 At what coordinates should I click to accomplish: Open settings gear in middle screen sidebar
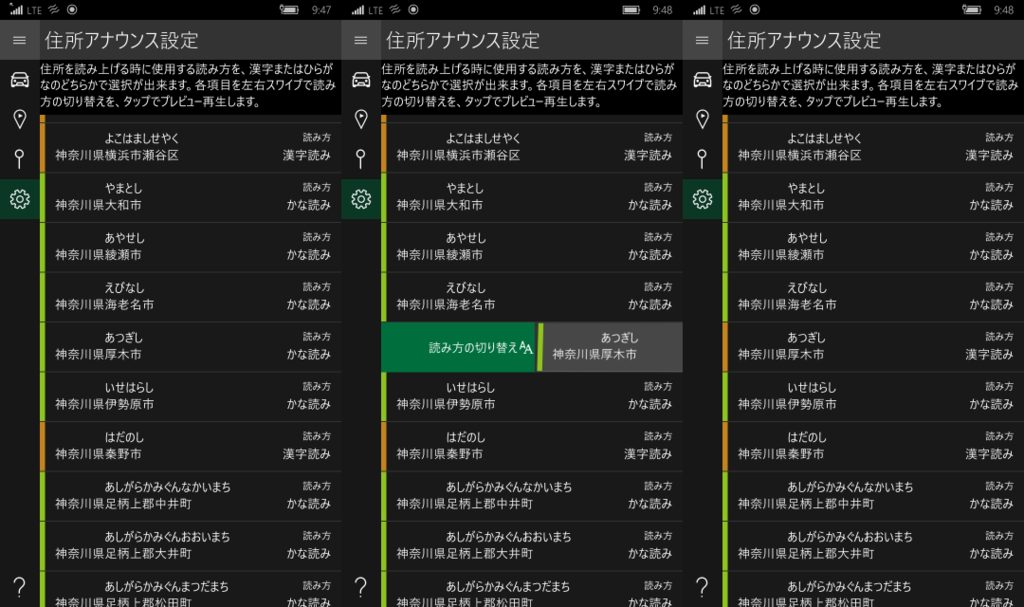point(361,199)
